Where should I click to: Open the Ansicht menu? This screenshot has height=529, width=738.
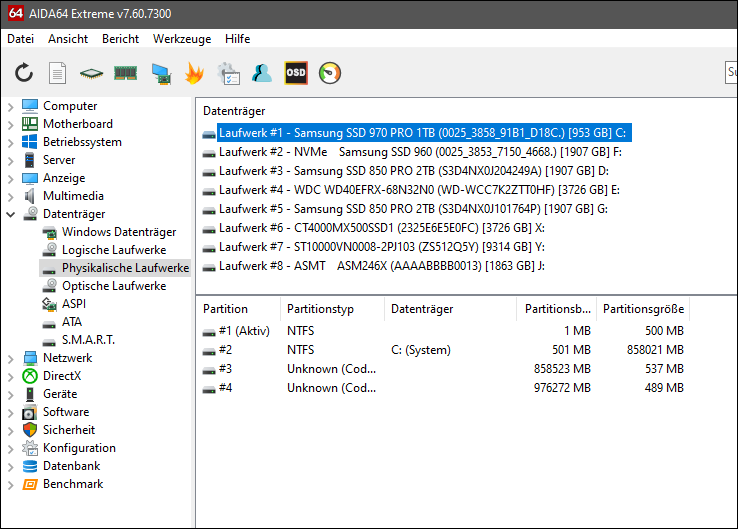[x=68, y=39]
